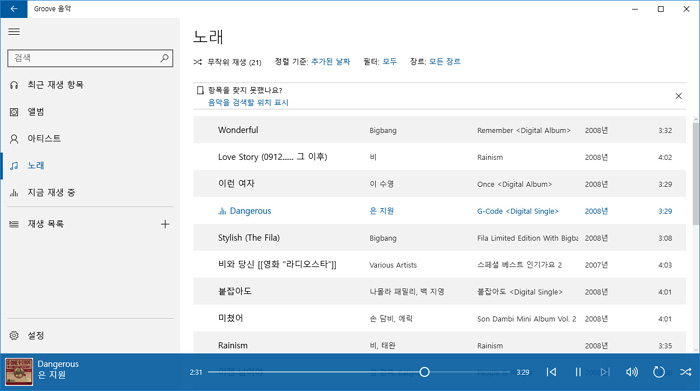Image resolution: width=700 pixels, height=391 pixels.
Task: Open 지금 재생 중 view
Action: [90, 192]
